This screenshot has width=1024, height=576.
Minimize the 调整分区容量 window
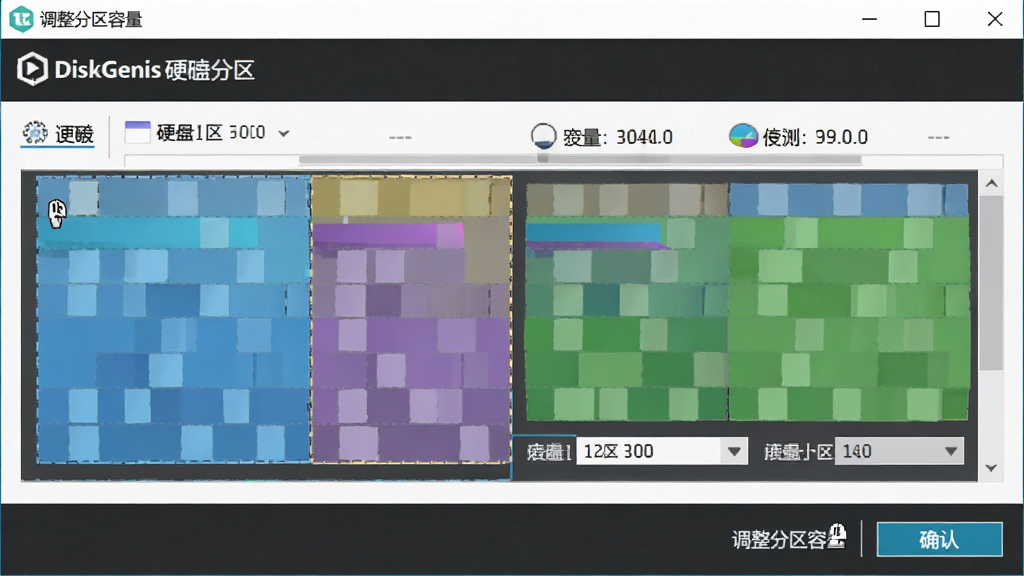pos(869,19)
